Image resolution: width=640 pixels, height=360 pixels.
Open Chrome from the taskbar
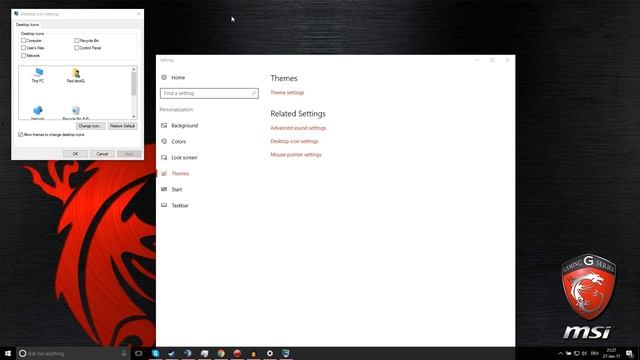tap(221, 353)
